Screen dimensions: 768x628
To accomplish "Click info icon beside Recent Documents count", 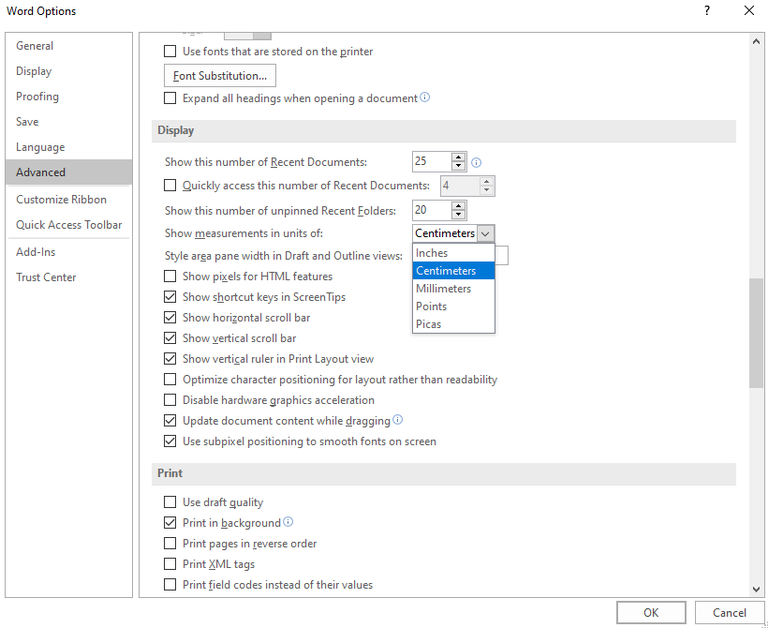I will pyautogui.click(x=477, y=162).
